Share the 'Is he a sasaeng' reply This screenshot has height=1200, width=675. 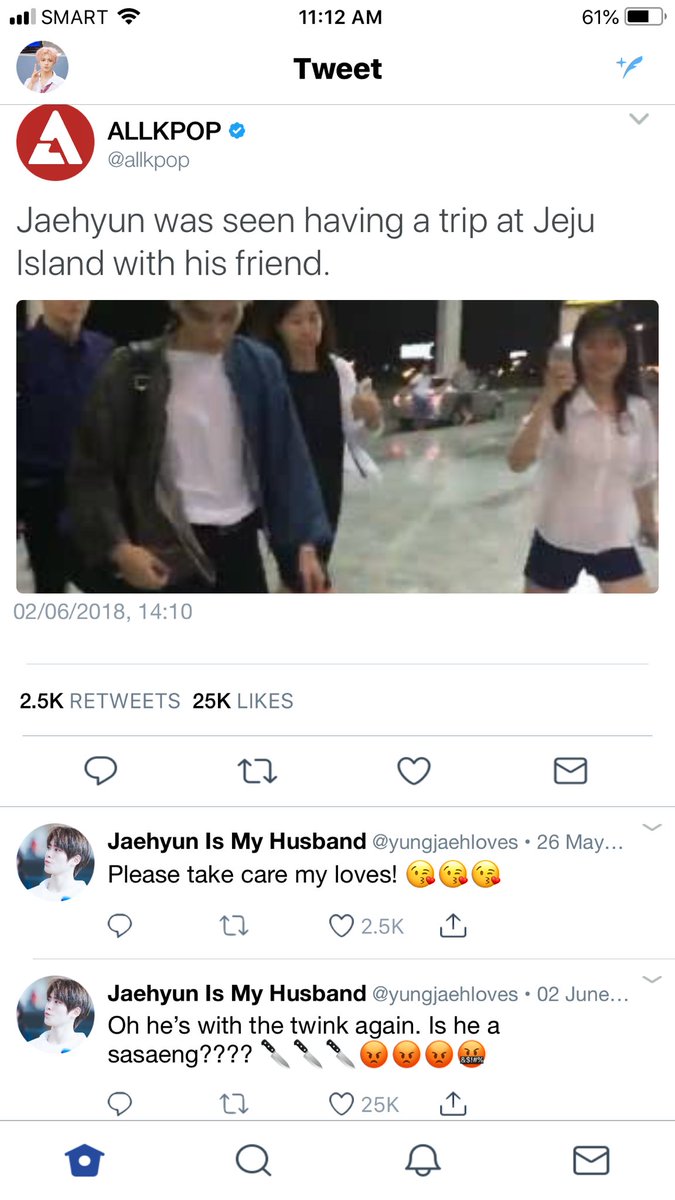[453, 1102]
